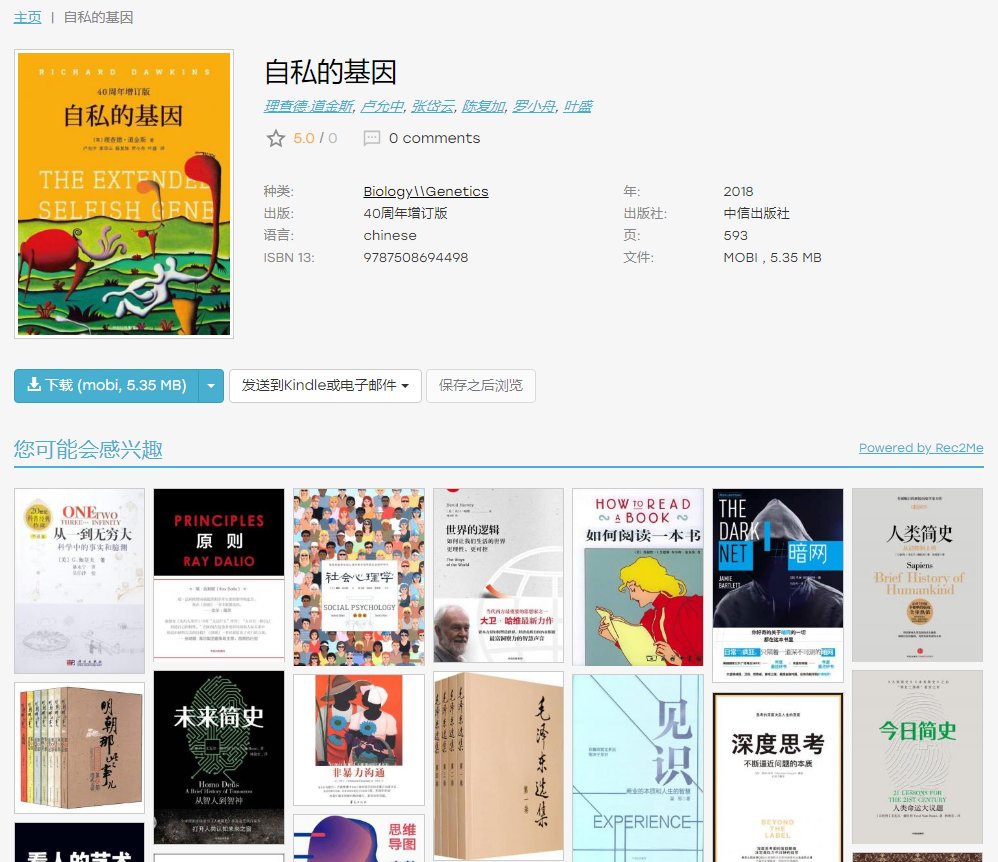This screenshot has width=998, height=862.
Task: Click the page count 593
Action: (x=735, y=236)
